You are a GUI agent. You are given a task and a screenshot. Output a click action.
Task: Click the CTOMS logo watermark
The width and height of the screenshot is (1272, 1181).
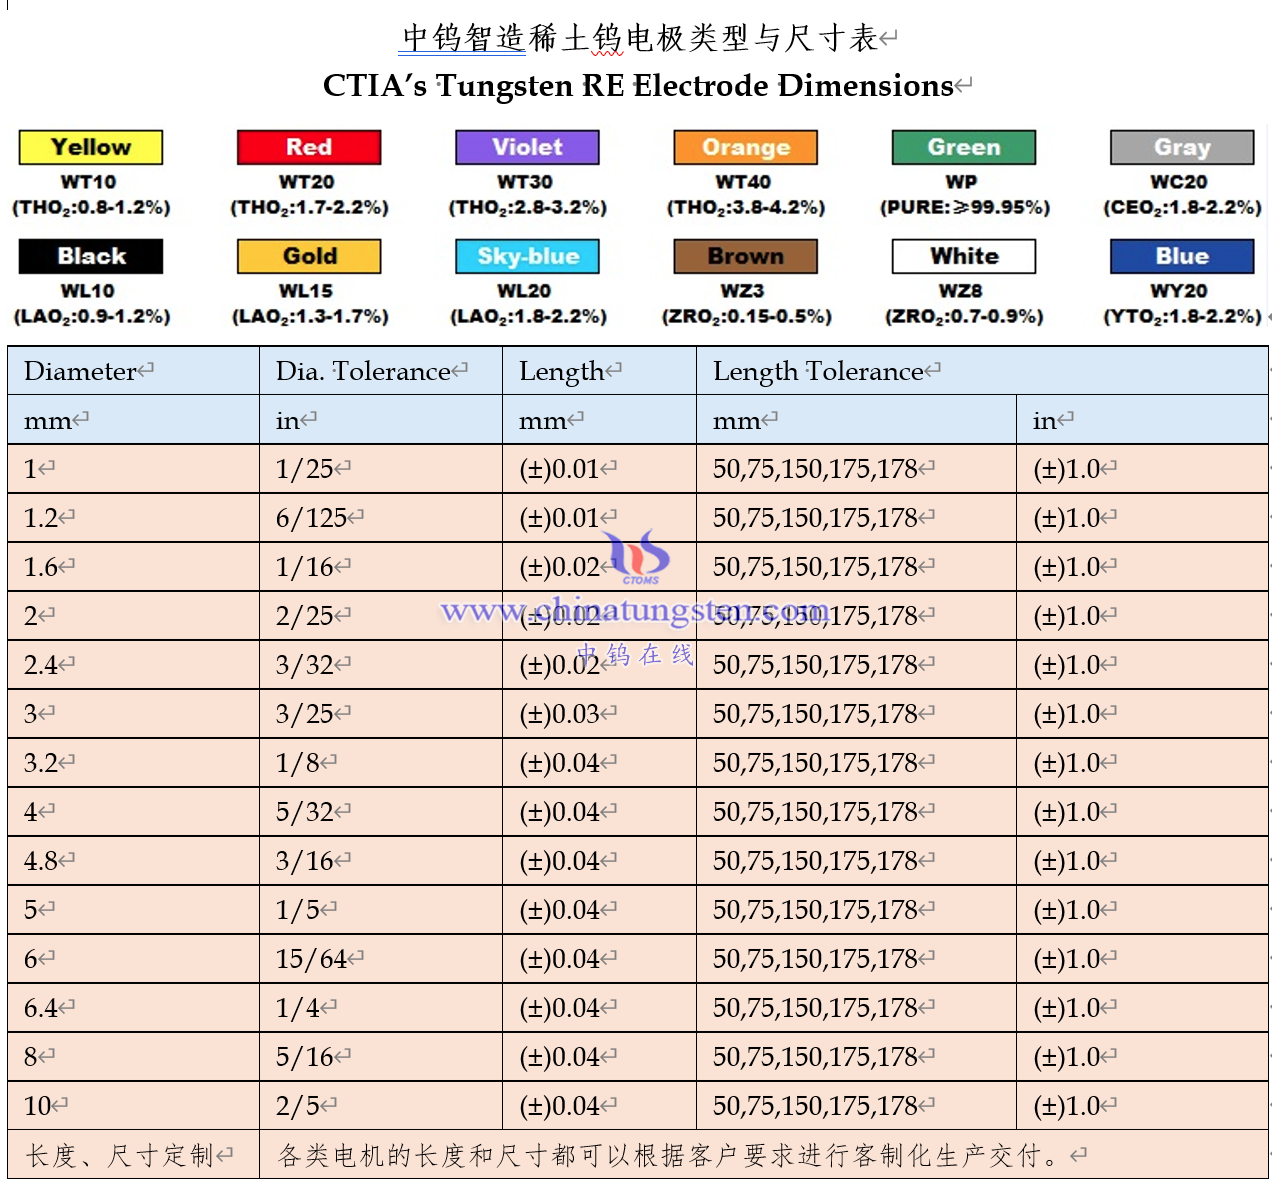click(639, 556)
